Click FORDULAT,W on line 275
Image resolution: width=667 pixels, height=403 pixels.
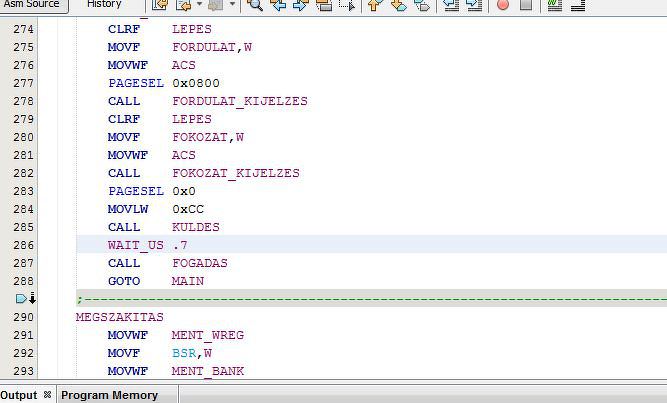point(211,47)
